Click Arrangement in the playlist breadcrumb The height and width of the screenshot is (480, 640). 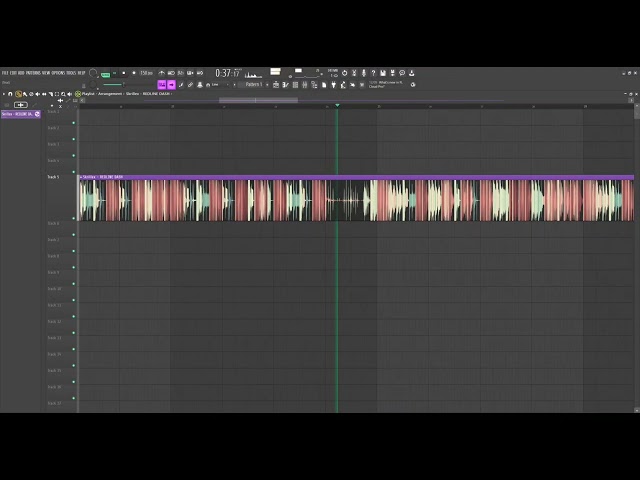(110, 94)
